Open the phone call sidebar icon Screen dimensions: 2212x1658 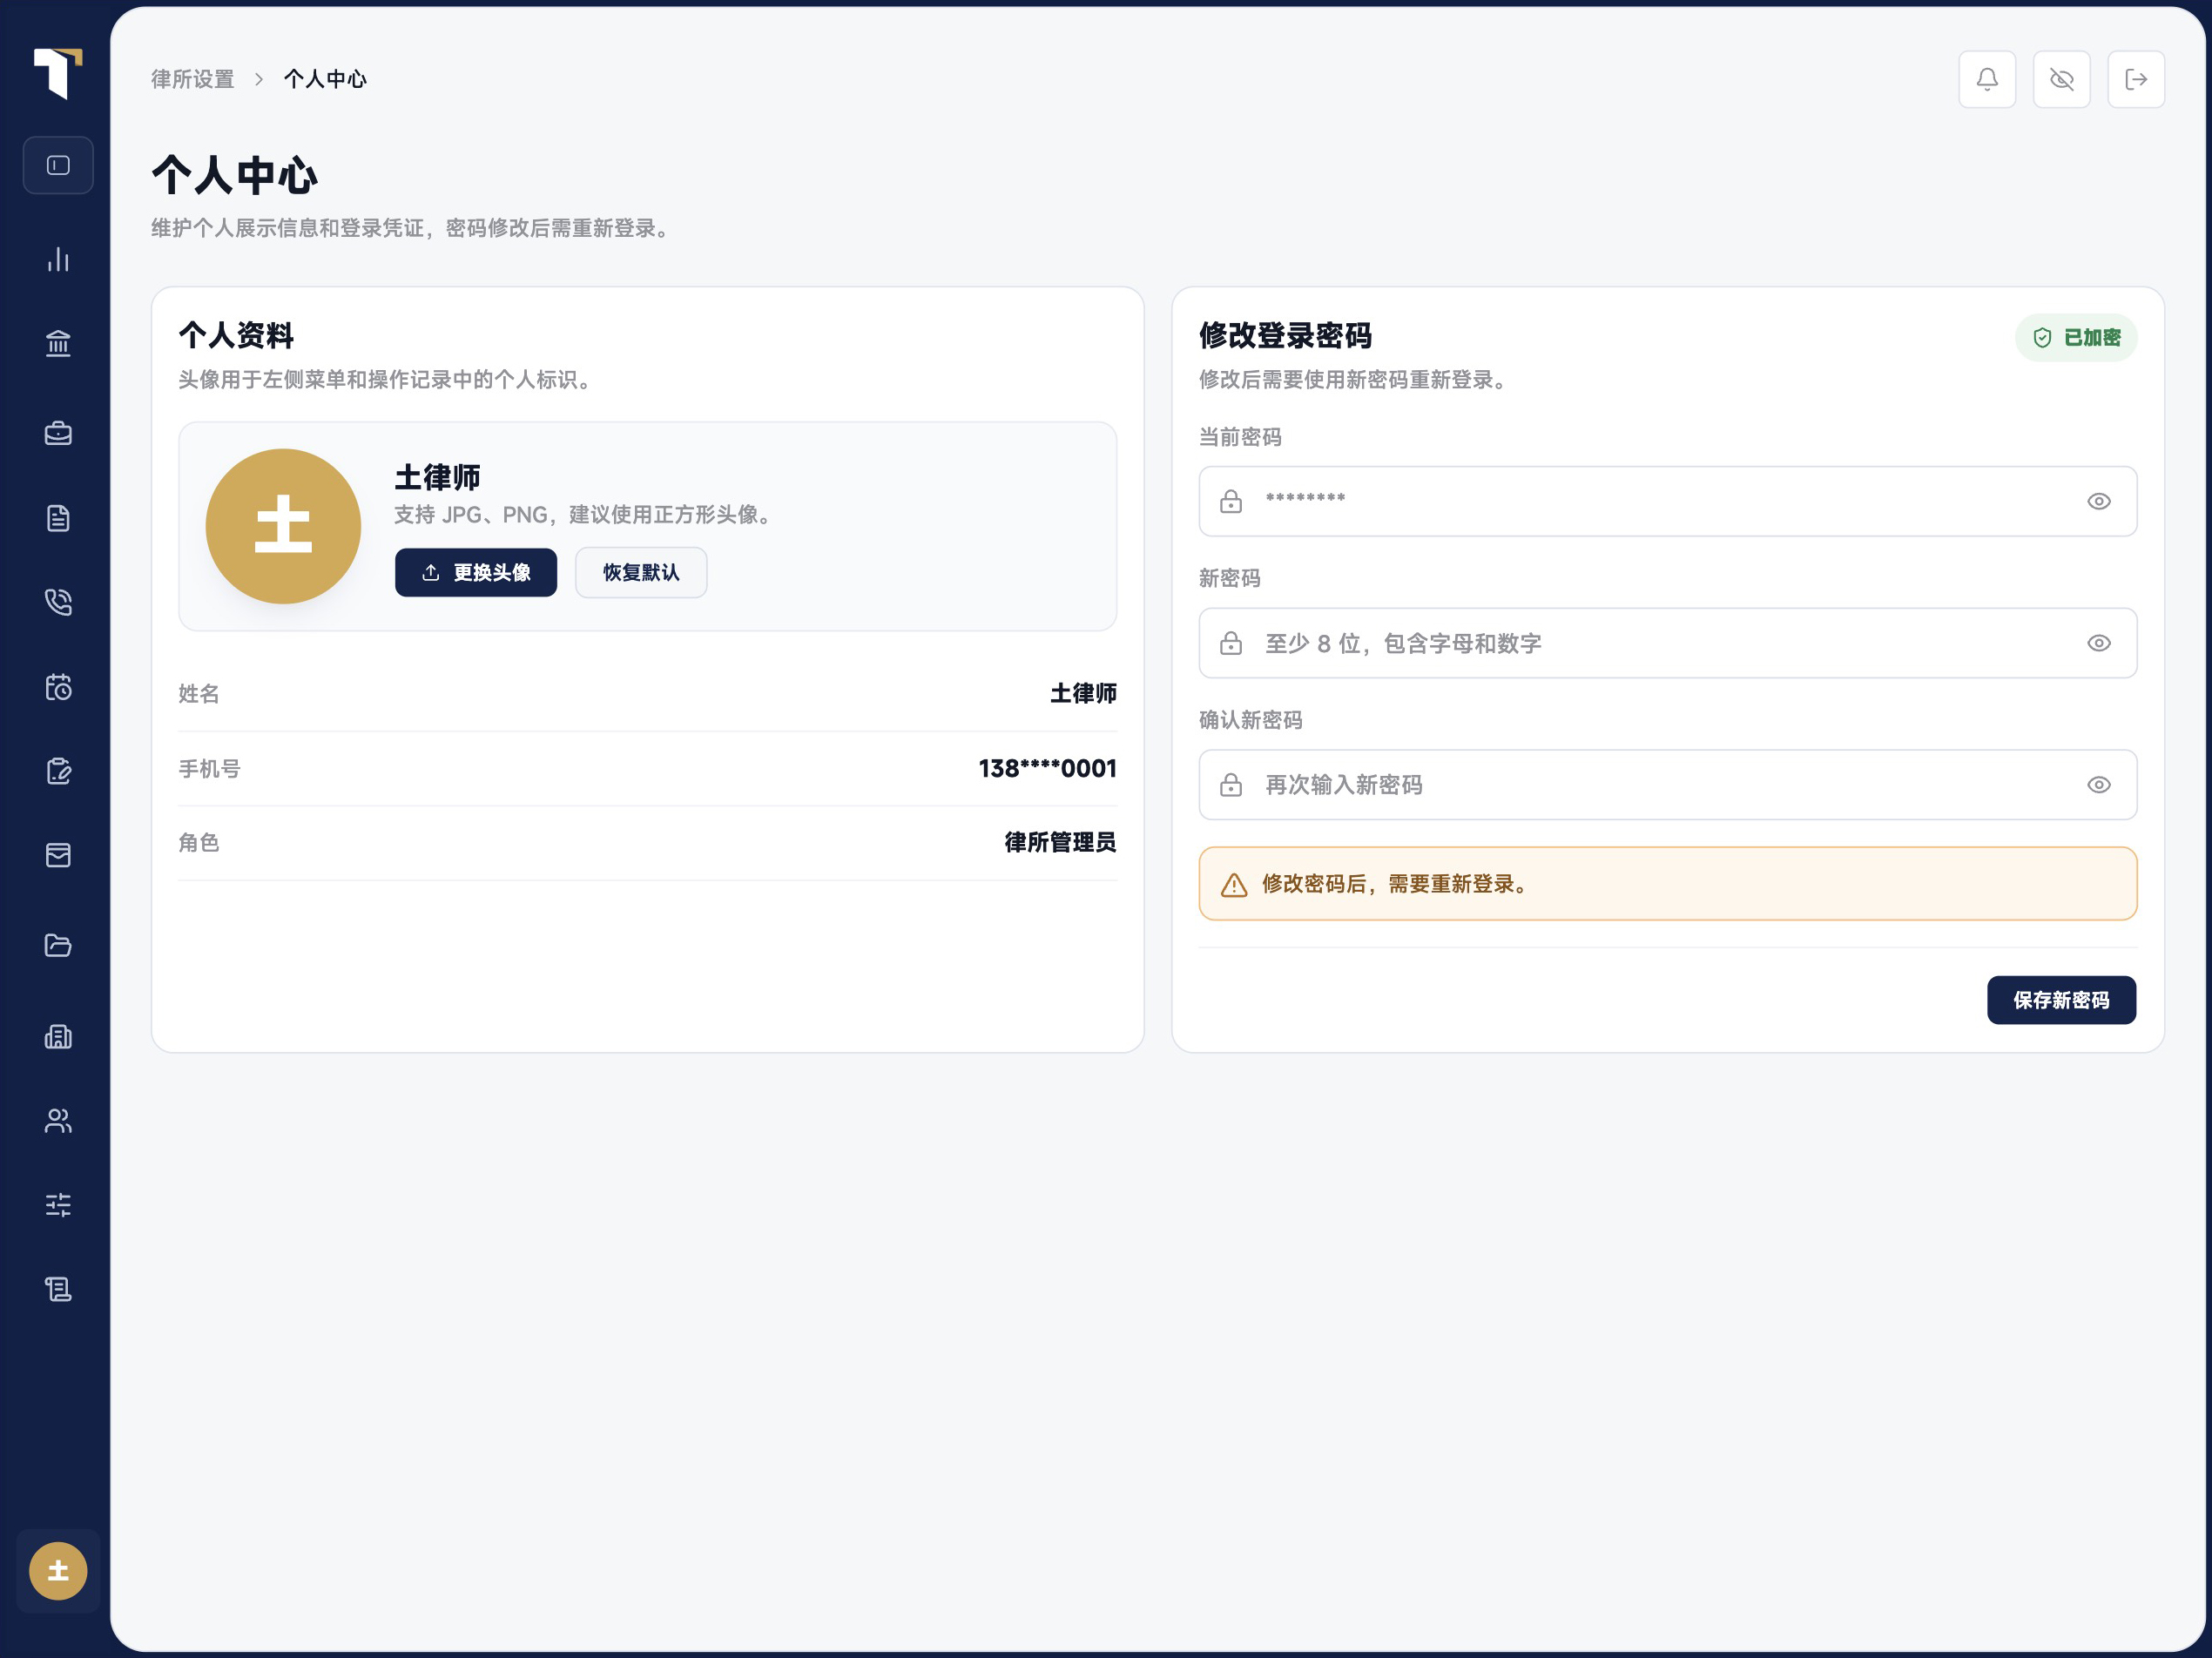click(58, 602)
